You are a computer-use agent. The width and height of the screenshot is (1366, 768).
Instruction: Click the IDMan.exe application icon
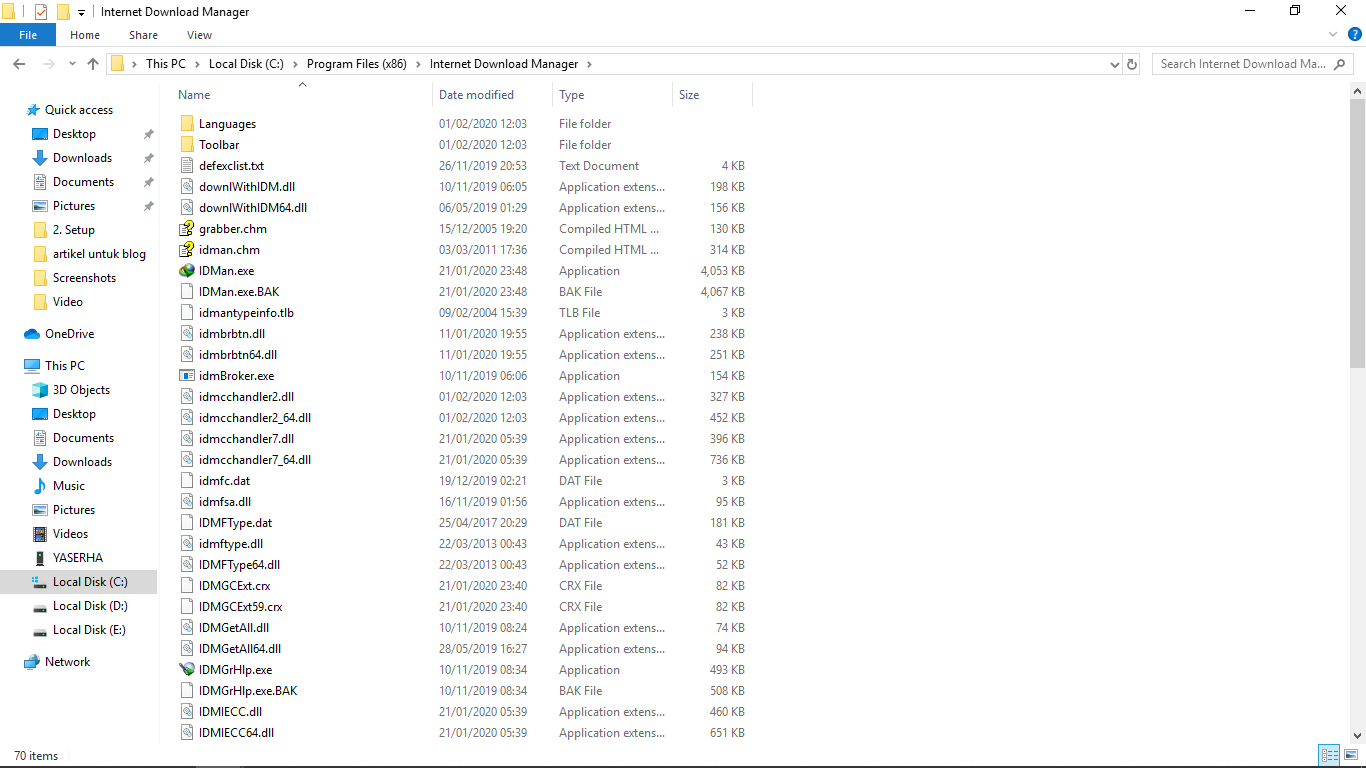pyautogui.click(x=187, y=271)
